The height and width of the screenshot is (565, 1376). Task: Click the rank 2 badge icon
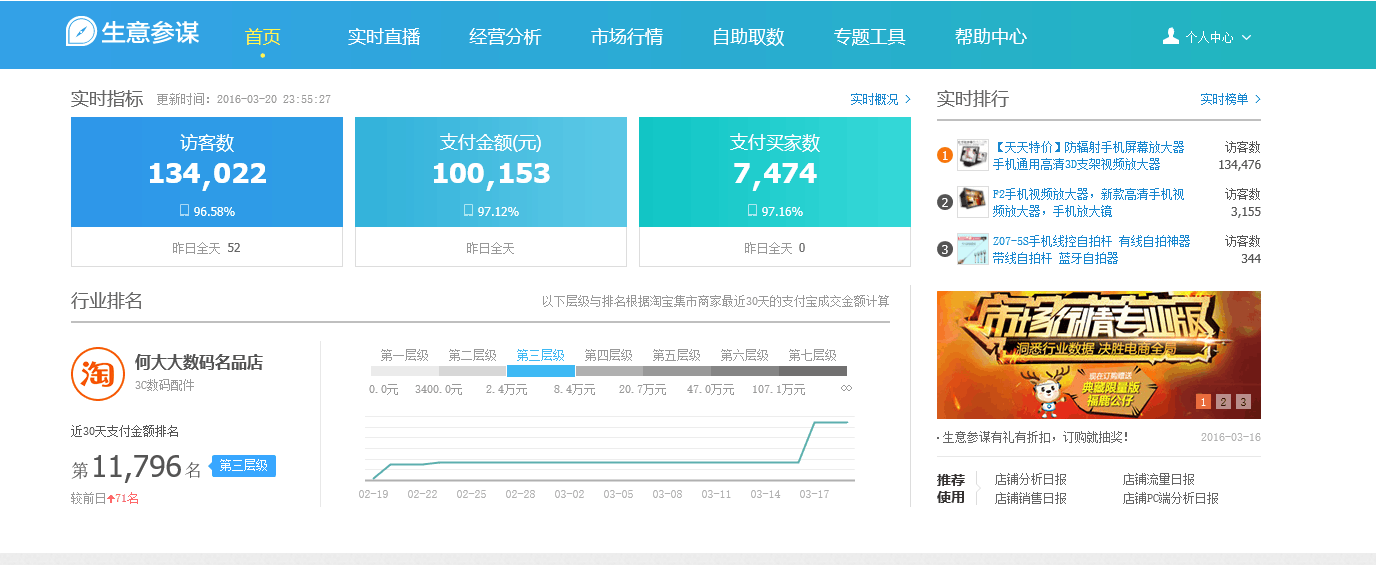pyautogui.click(x=945, y=202)
